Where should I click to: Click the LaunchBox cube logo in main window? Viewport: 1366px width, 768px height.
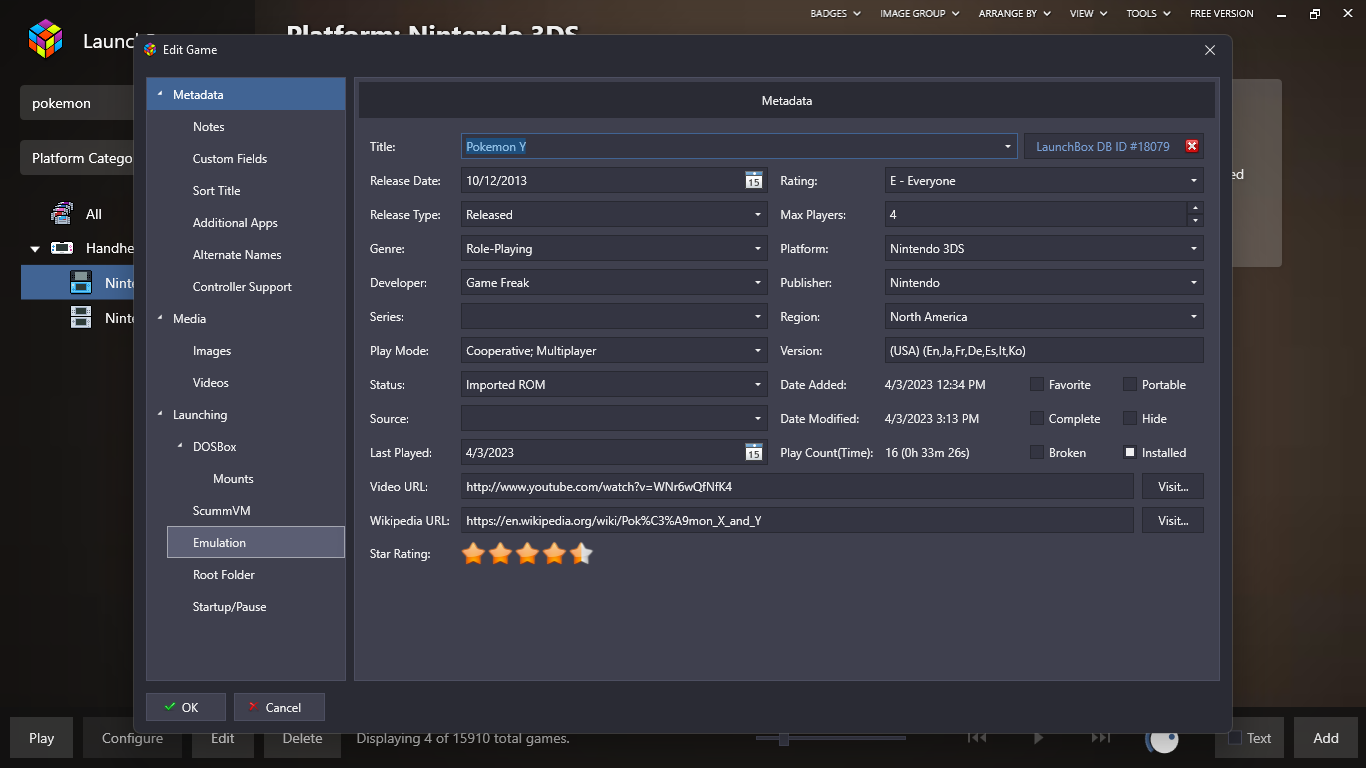[x=45, y=38]
